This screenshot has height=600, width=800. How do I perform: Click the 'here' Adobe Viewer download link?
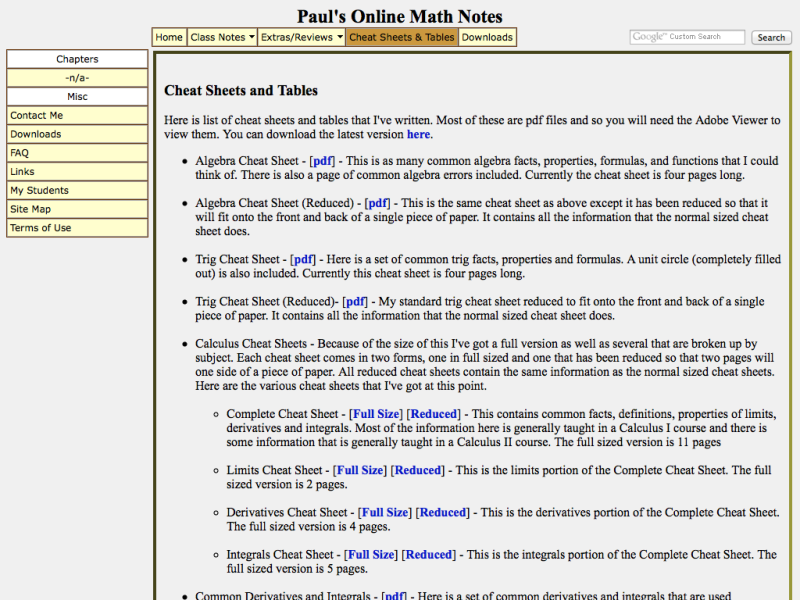(x=418, y=134)
